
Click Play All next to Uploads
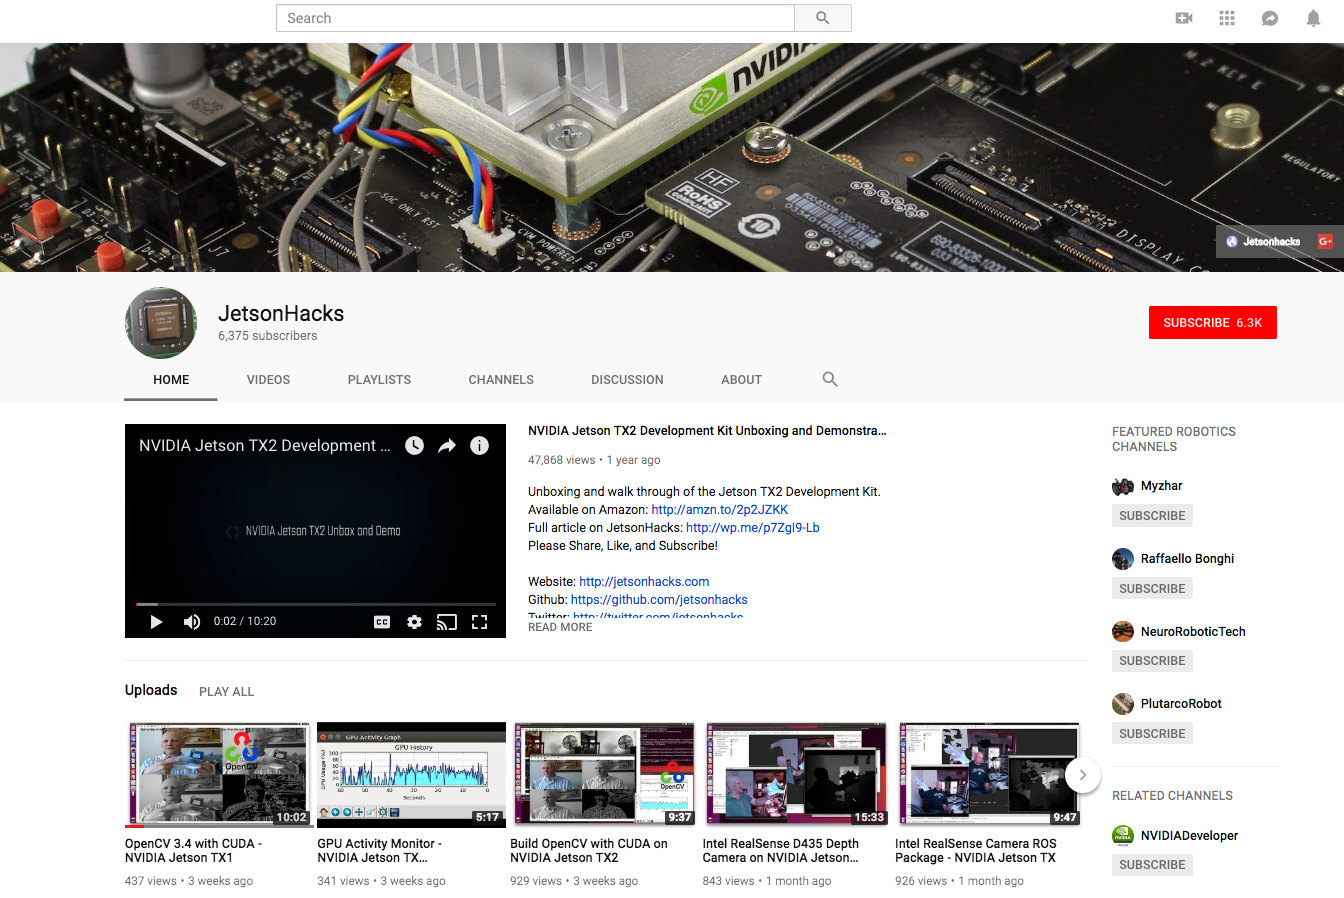pyautogui.click(x=227, y=692)
